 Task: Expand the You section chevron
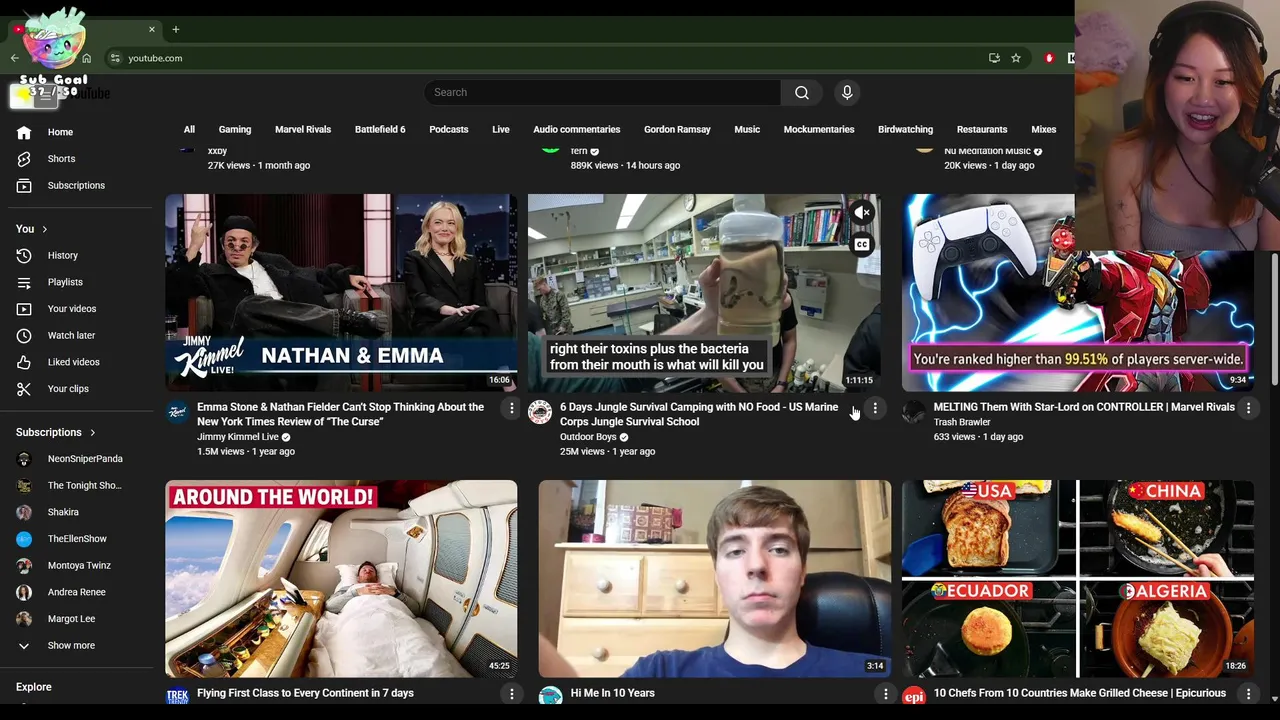click(44, 229)
